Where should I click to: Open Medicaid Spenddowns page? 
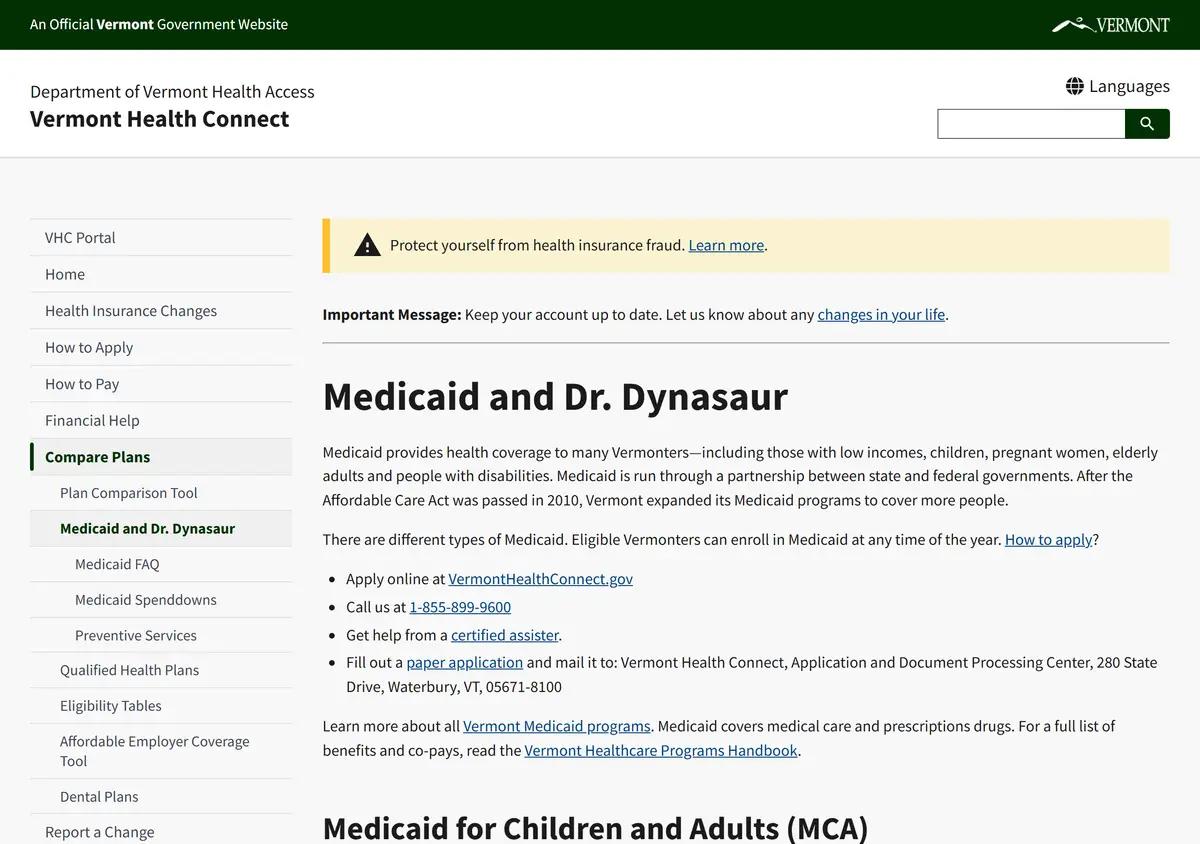(161, 599)
